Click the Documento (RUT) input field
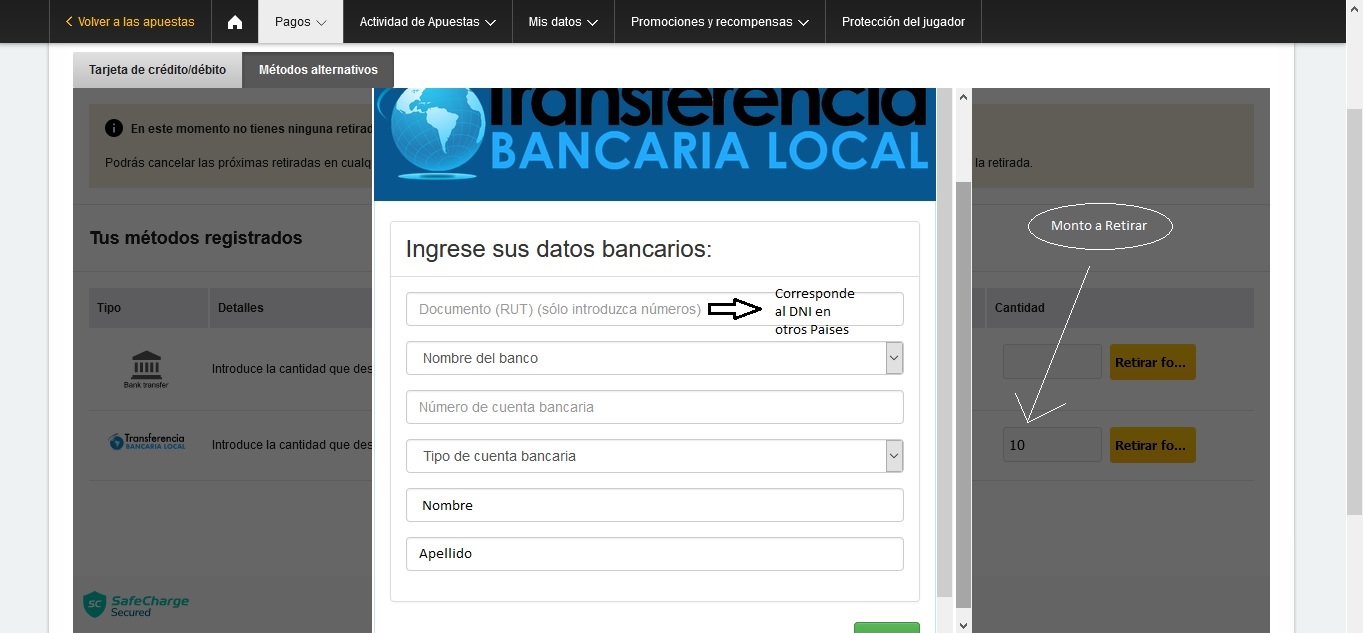The height and width of the screenshot is (633, 1363). pyautogui.click(x=655, y=309)
